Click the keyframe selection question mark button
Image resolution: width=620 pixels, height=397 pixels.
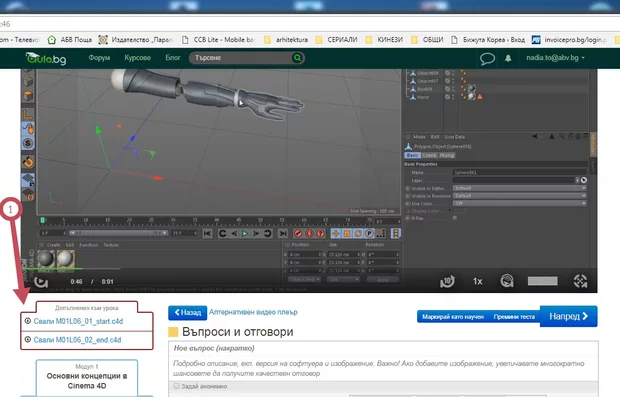[320, 234]
